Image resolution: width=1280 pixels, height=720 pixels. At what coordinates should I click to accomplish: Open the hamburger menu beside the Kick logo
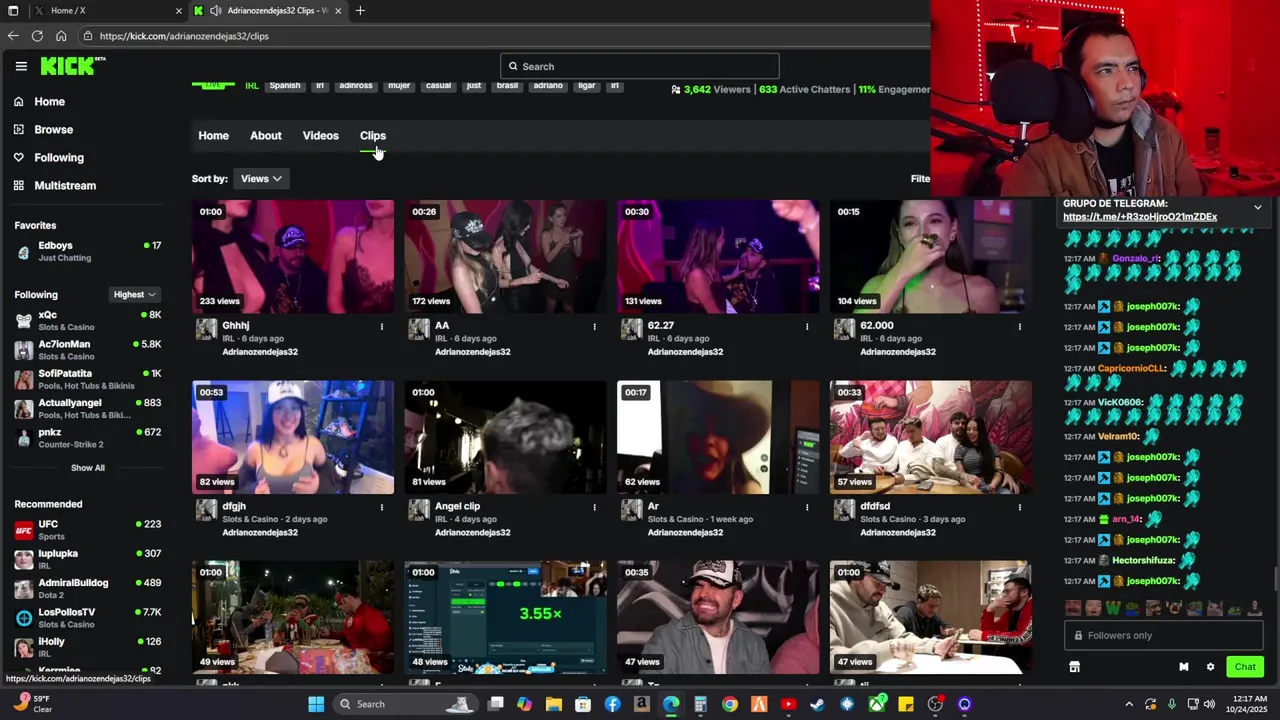(21, 66)
